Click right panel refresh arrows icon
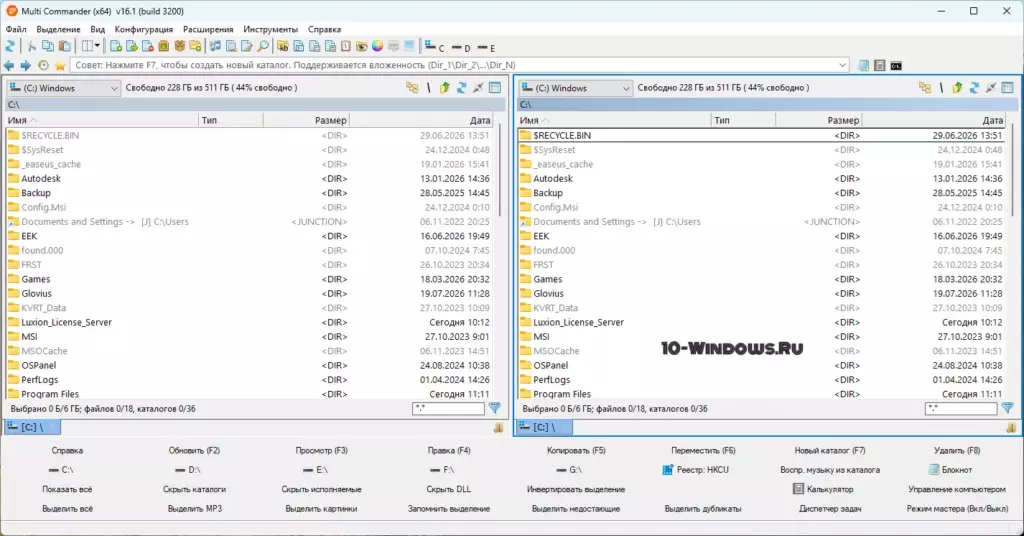Screen dimensions: 1024x536 tap(974, 87)
